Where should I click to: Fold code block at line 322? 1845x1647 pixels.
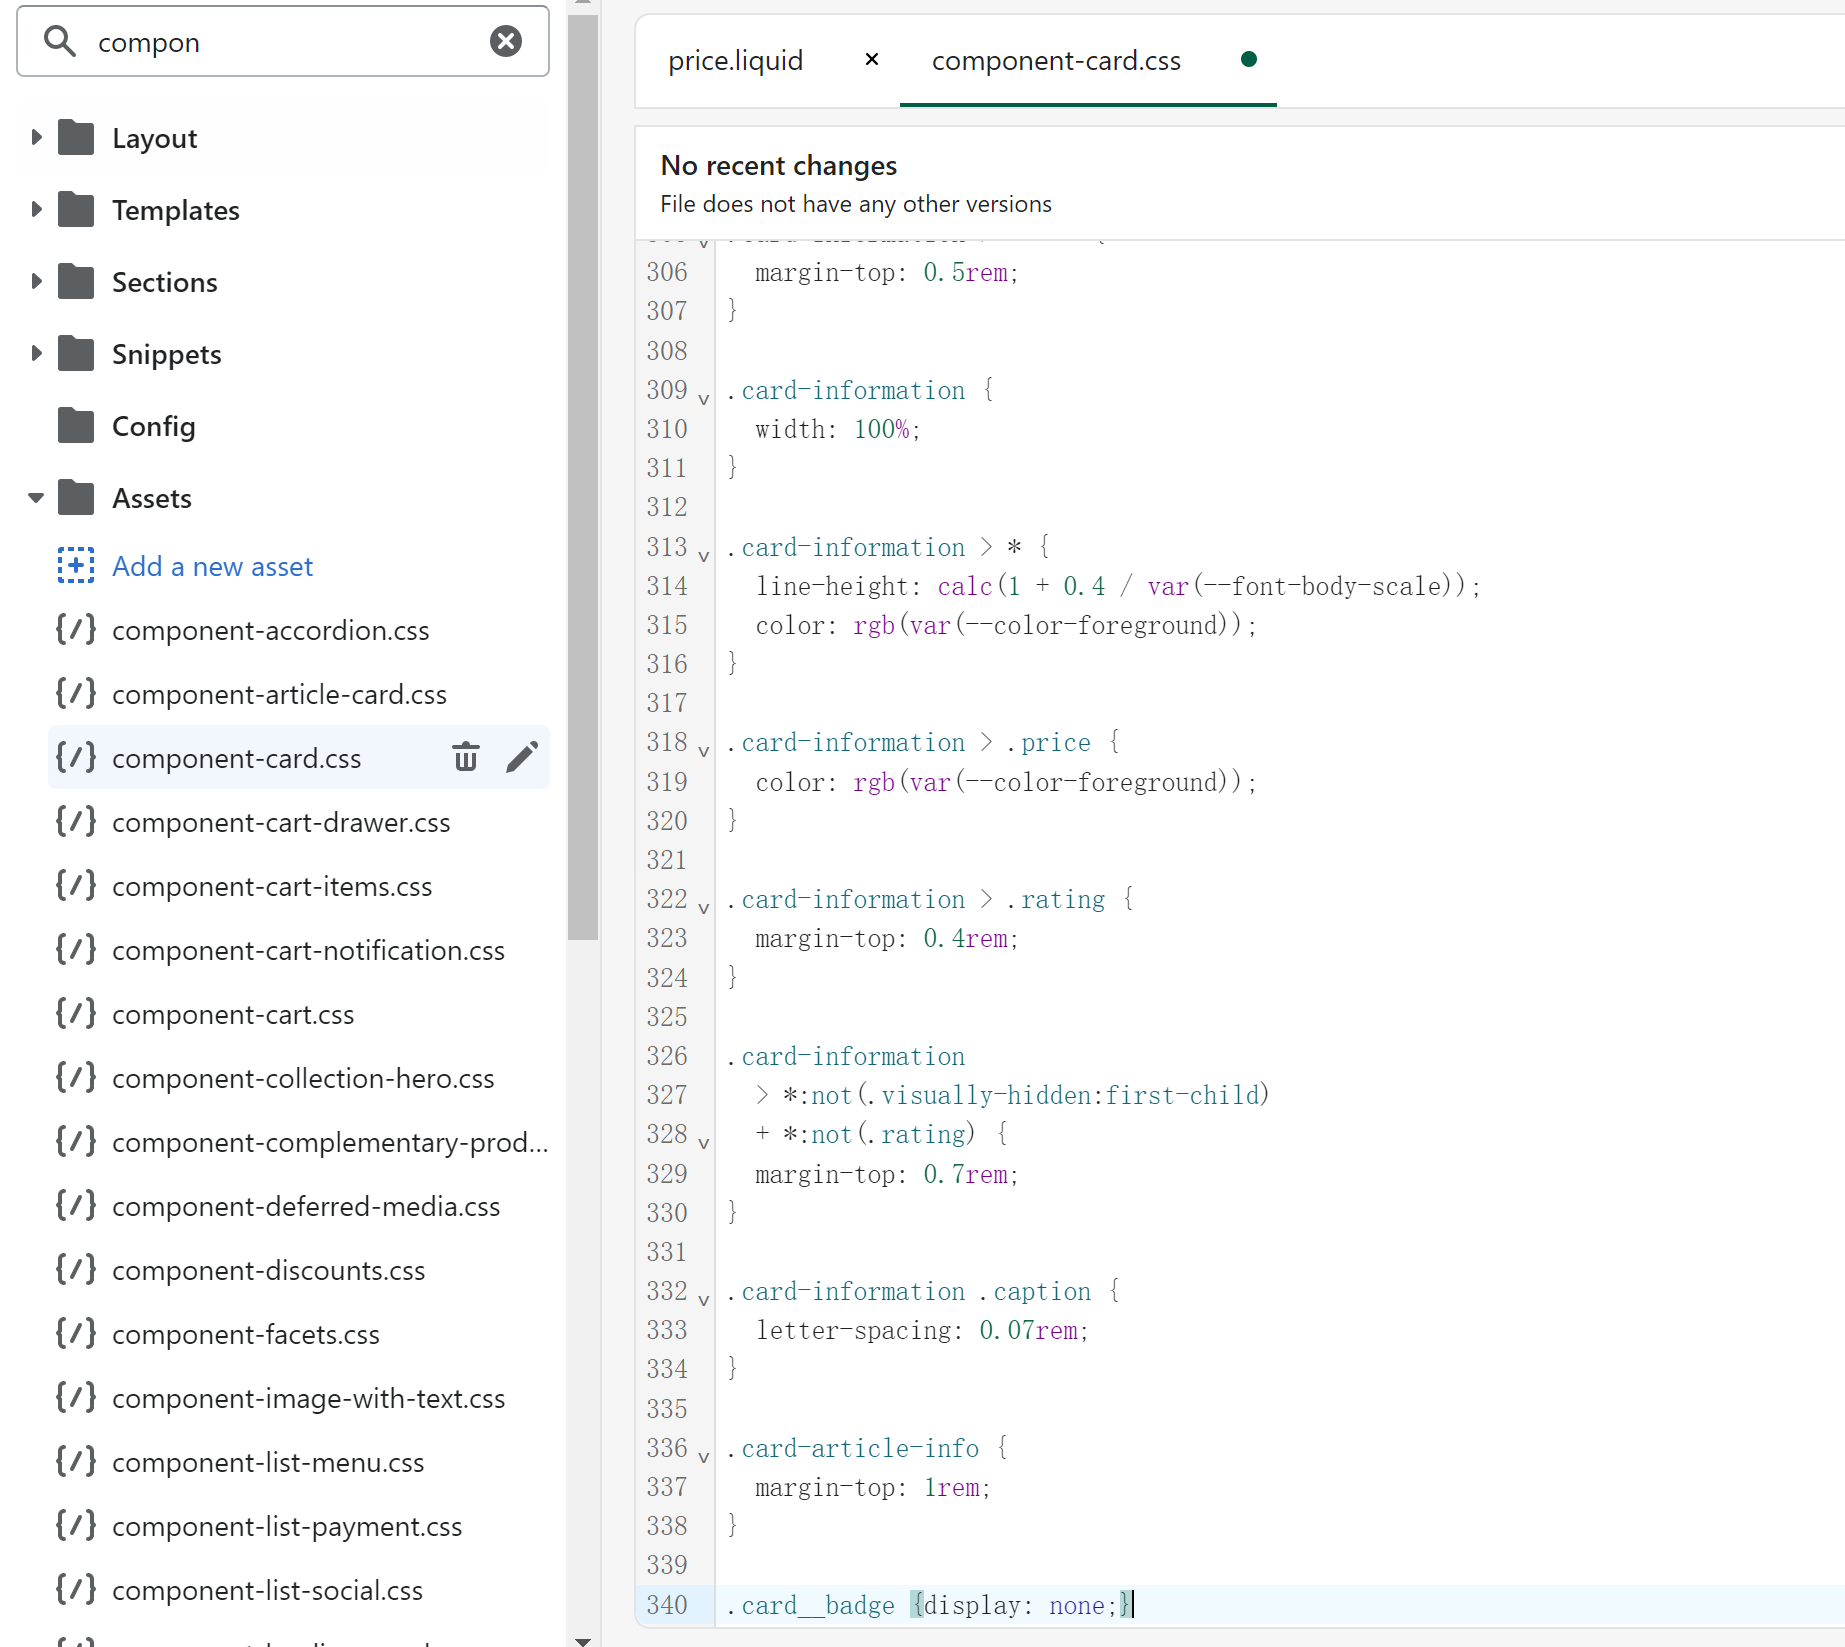coord(704,908)
